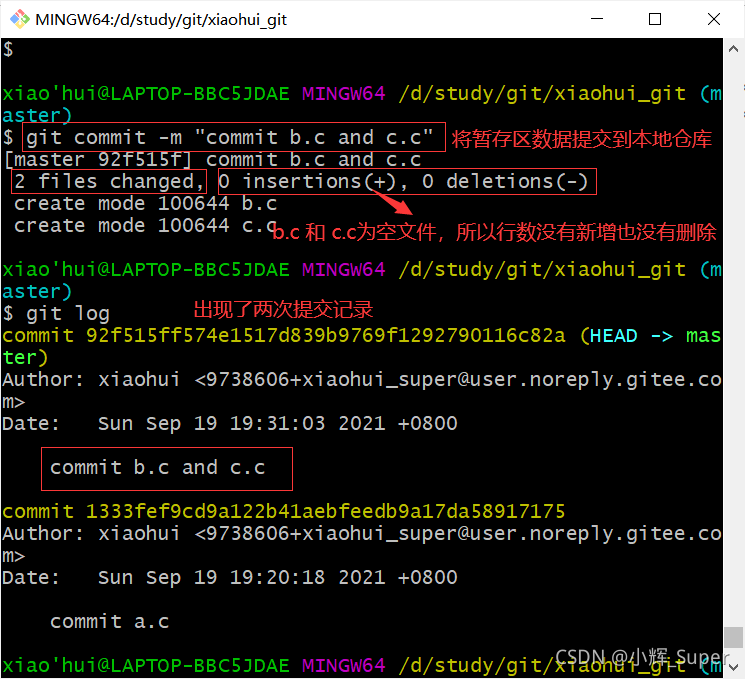Click Author line under commit 92f515ff
Screen dimensions: 745x679
coord(362,390)
